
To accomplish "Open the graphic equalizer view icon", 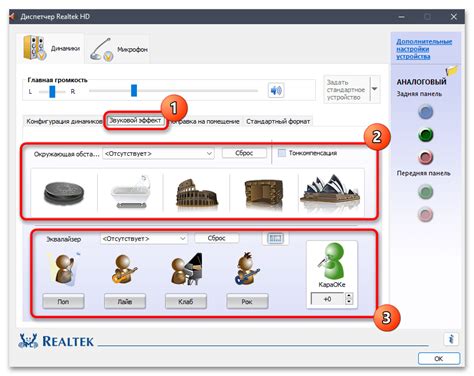I will pos(275,238).
